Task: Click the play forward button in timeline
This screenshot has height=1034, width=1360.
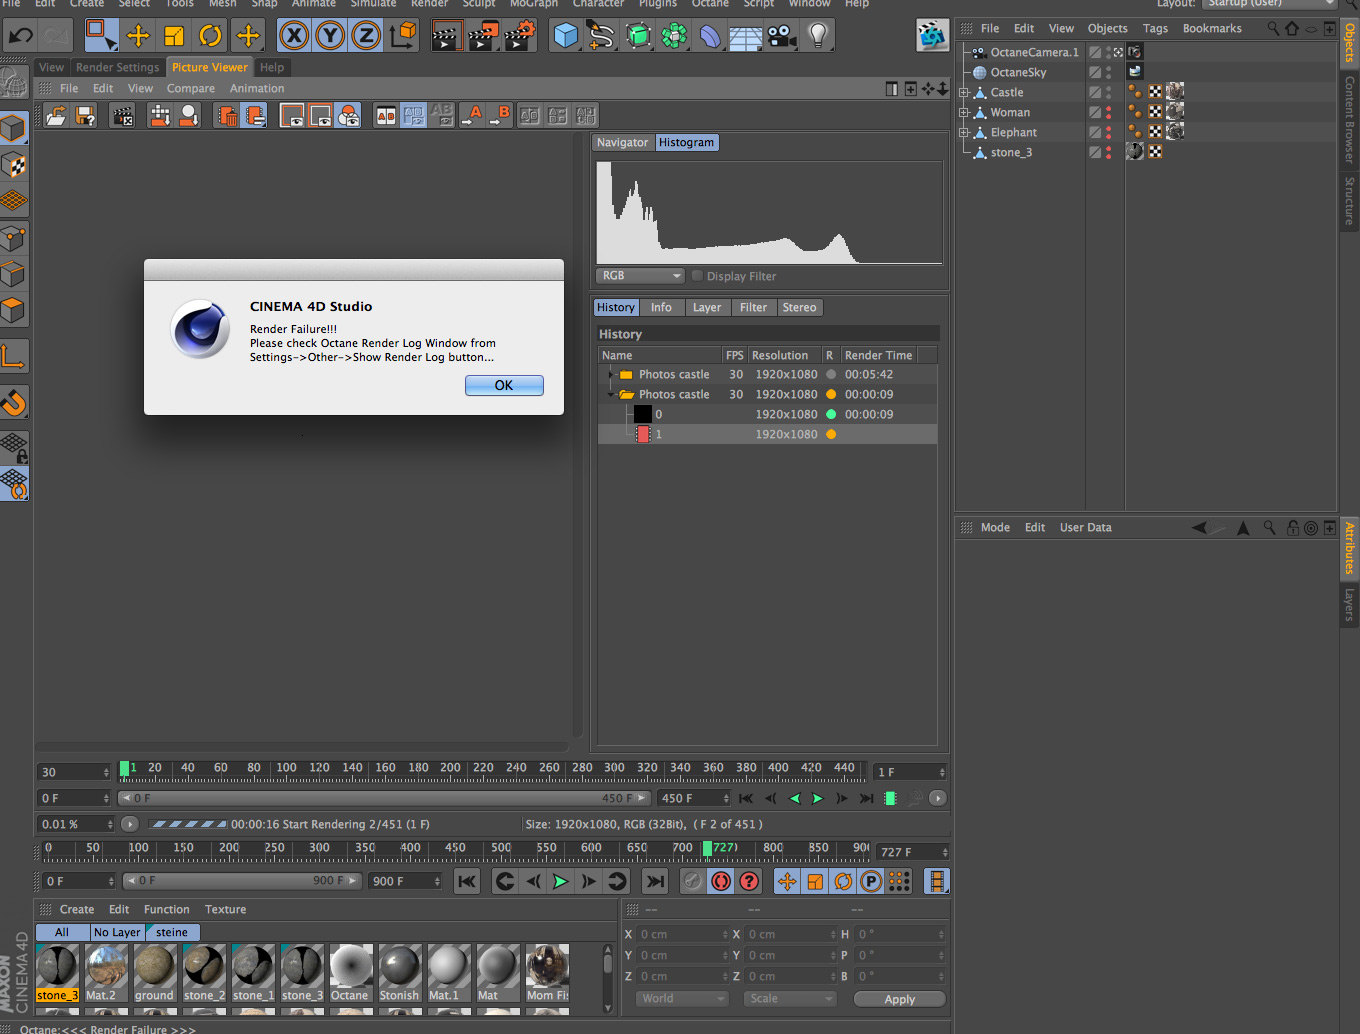Action: click(560, 881)
